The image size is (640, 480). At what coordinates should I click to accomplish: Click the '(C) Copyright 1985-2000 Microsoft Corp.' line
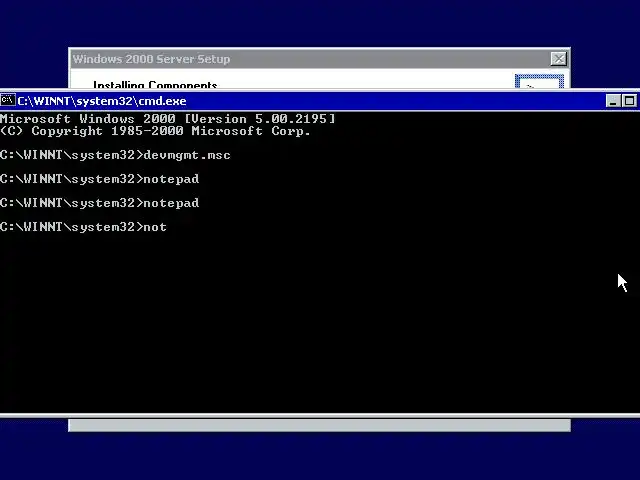click(x=156, y=131)
